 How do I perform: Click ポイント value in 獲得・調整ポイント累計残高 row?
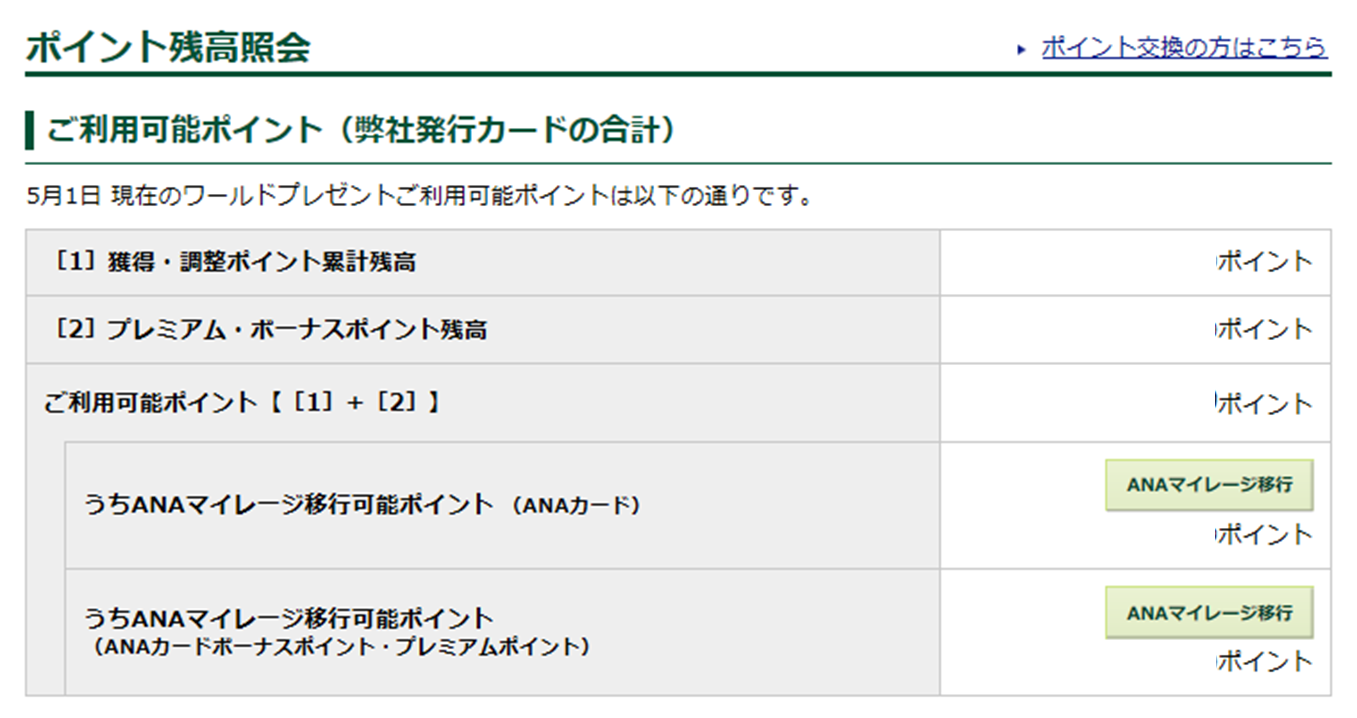tap(1263, 262)
